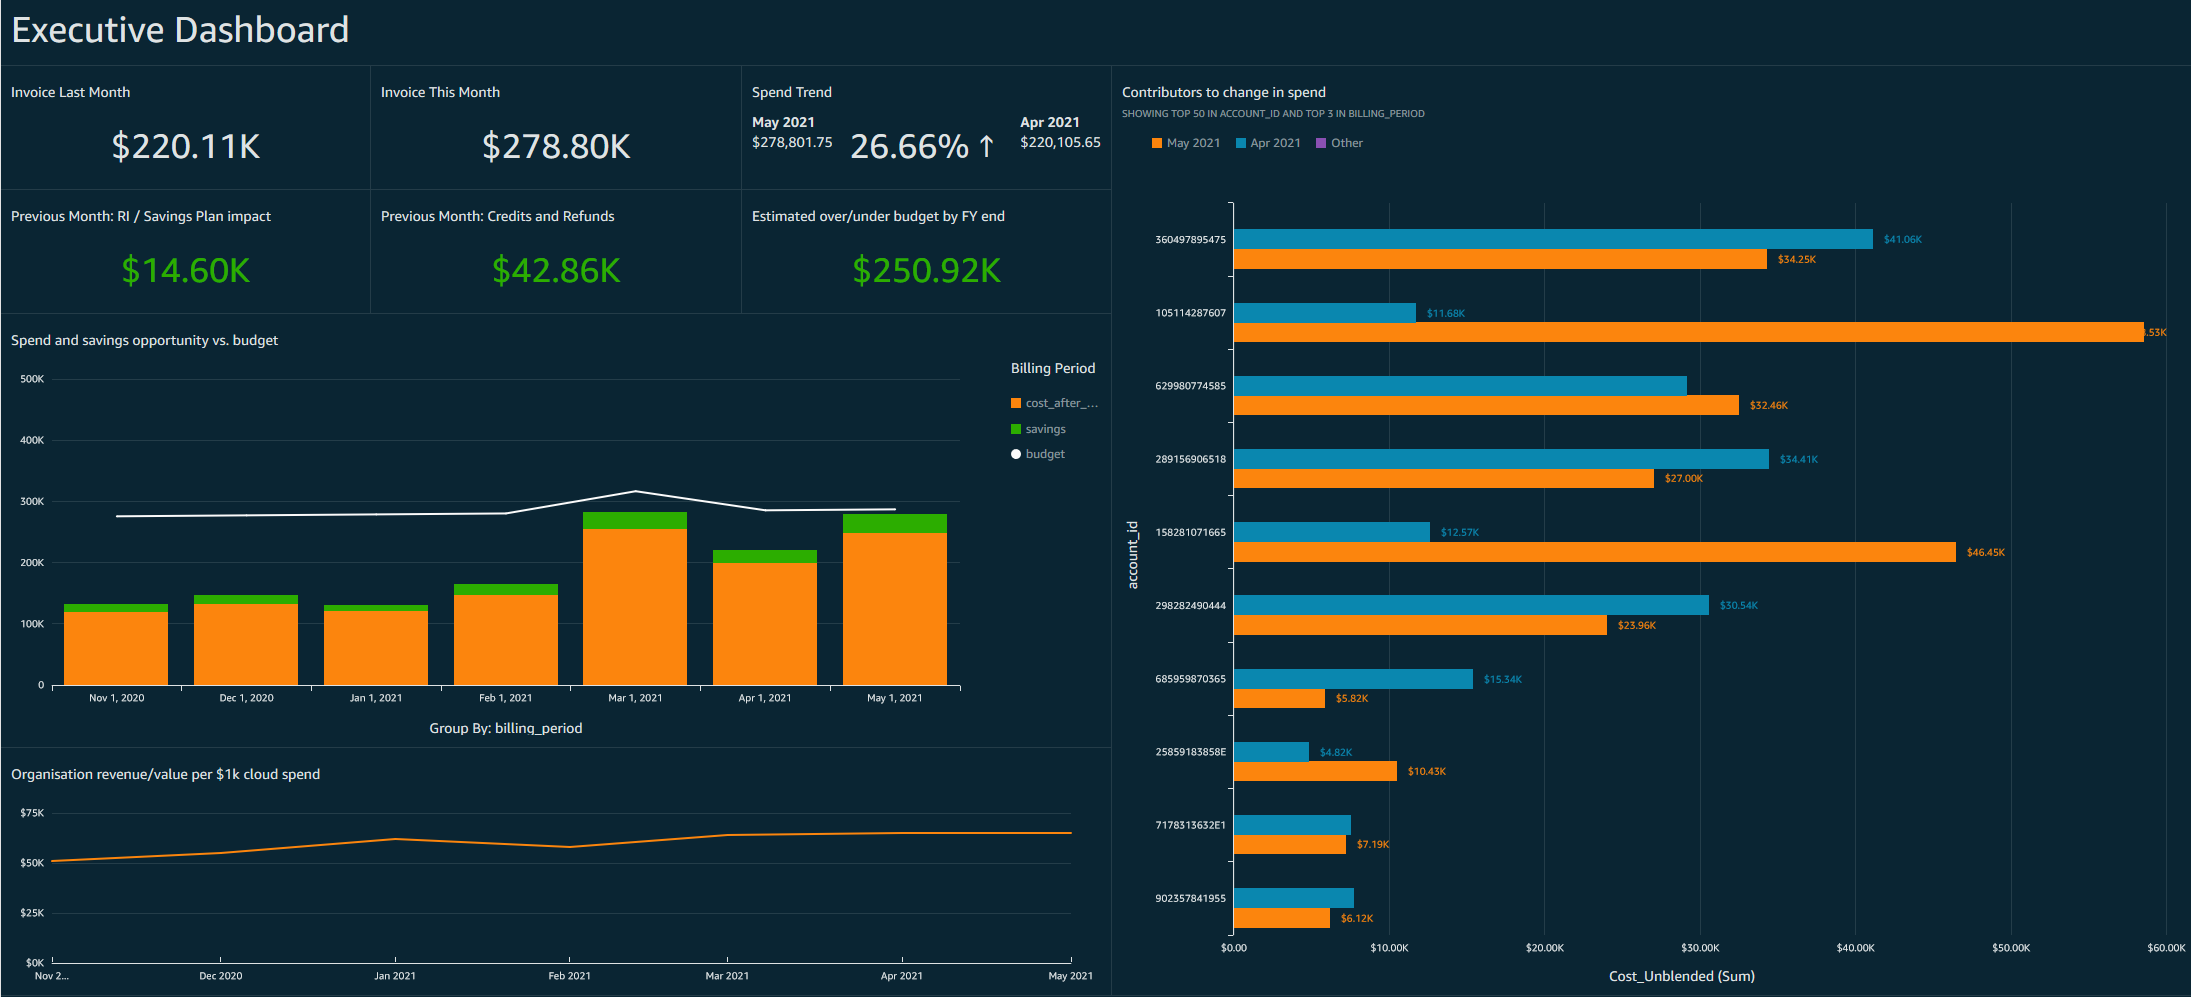Click the May 1, 2021 axis label
This screenshot has height=997, width=2191.
pyautogui.click(x=893, y=697)
